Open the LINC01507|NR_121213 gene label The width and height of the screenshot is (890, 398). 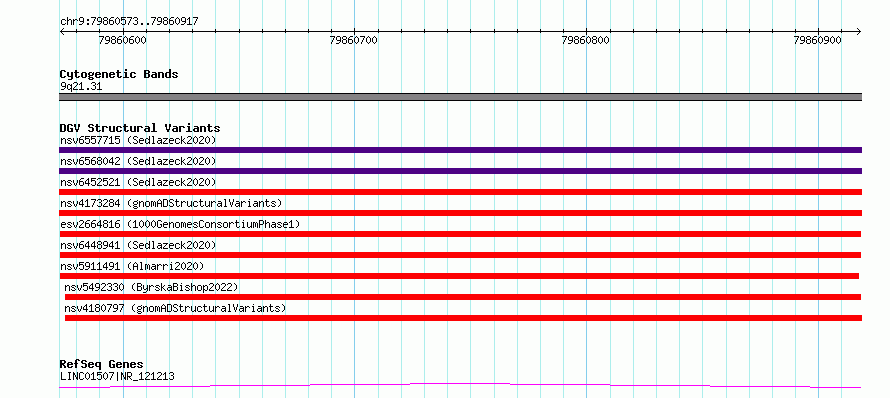click(x=117, y=376)
